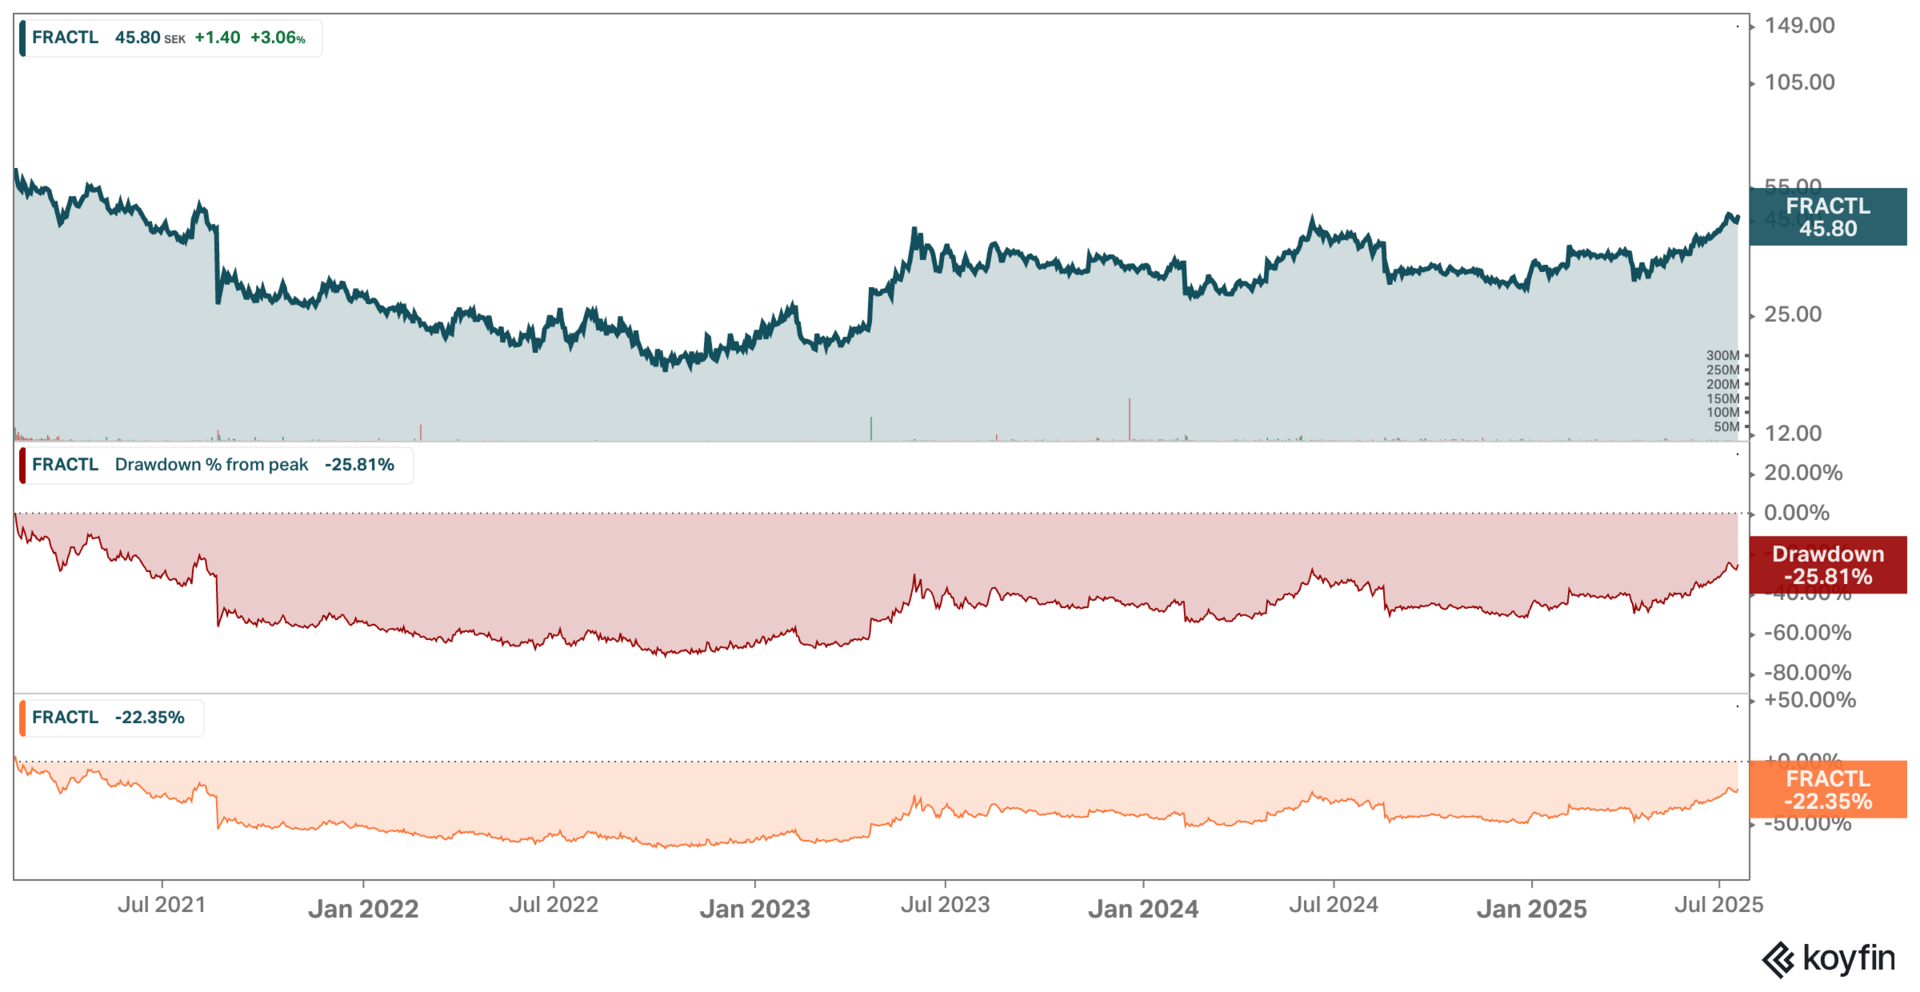The image size is (1920, 992).
Task: Click the orange color bar of the FRACTL -22.35% legend
Action: click(x=23, y=718)
